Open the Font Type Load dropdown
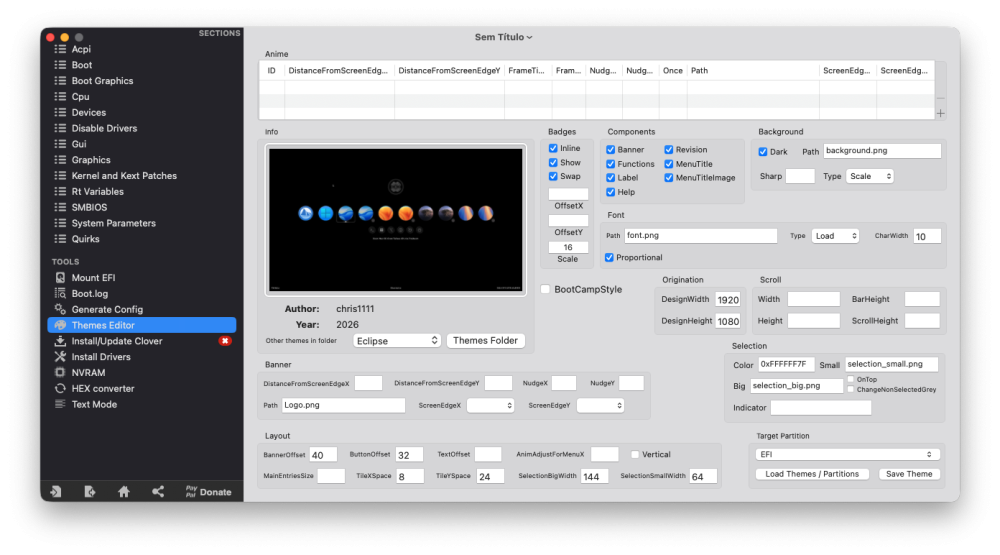This screenshot has width=1000, height=555. tap(835, 236)
